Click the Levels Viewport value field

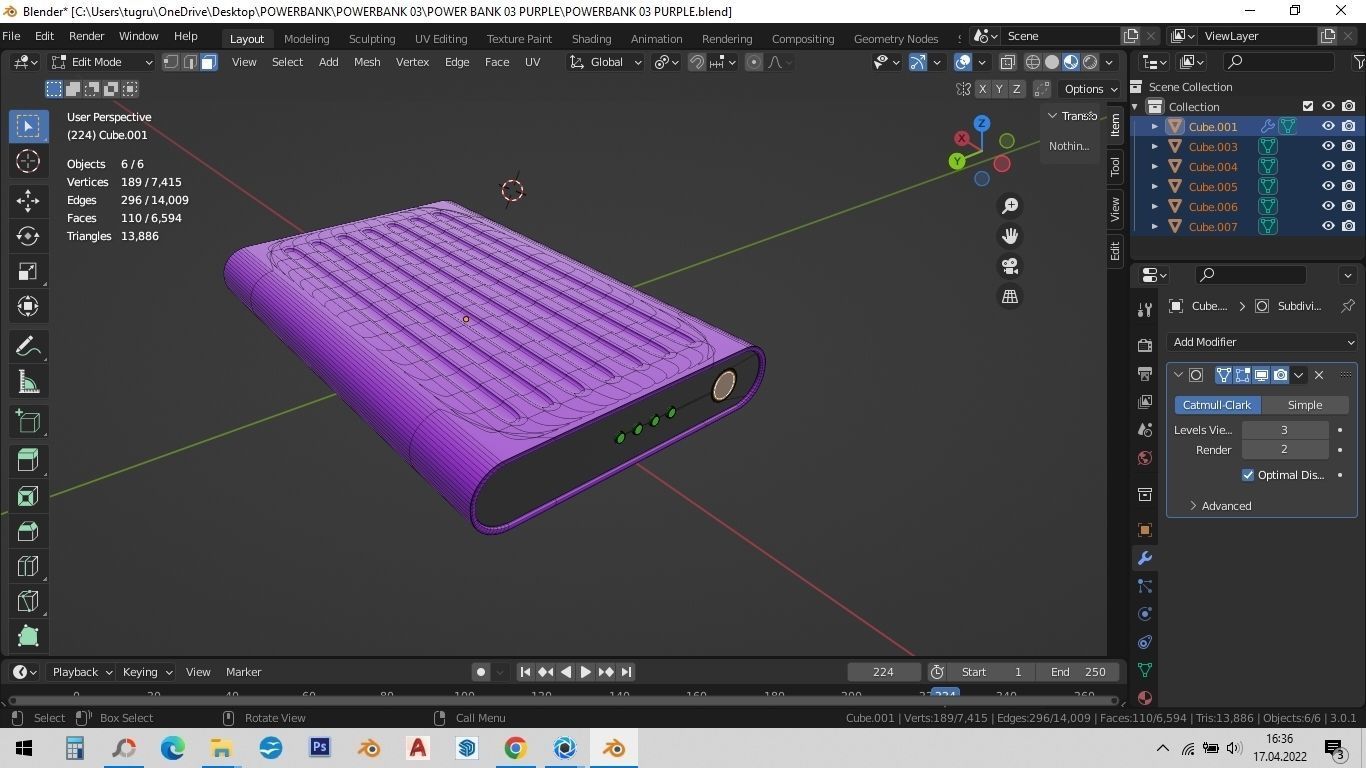(1285, 430)
